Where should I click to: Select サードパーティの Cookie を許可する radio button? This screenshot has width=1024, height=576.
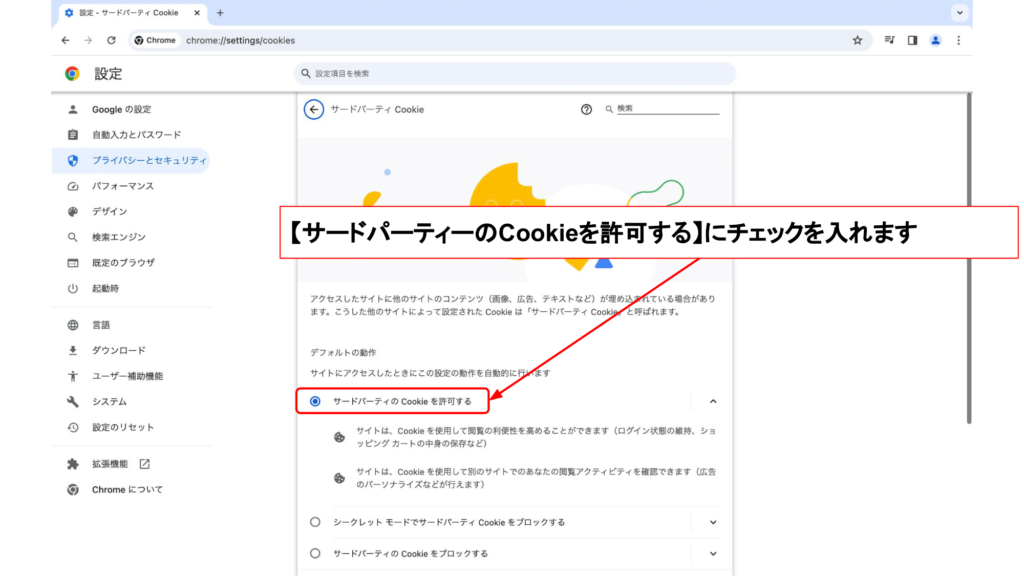(x=316, y=401)
